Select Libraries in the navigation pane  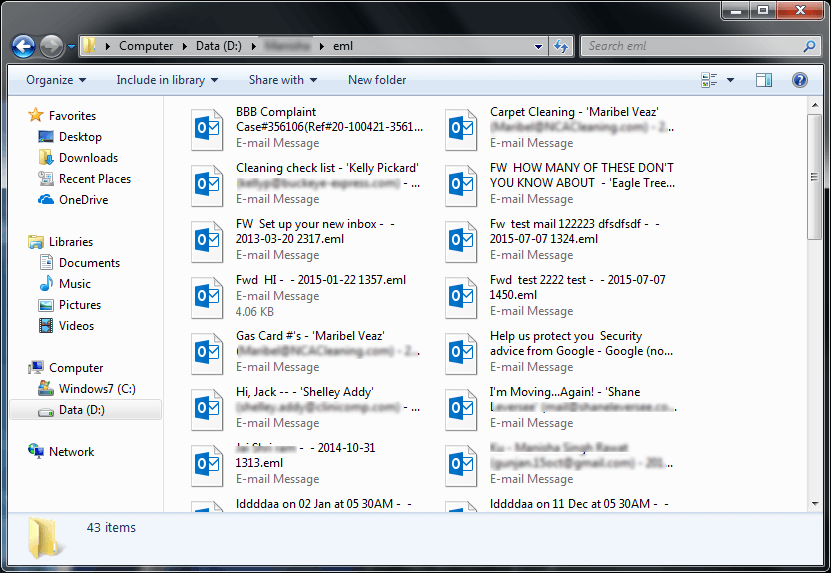pos(61,242)
